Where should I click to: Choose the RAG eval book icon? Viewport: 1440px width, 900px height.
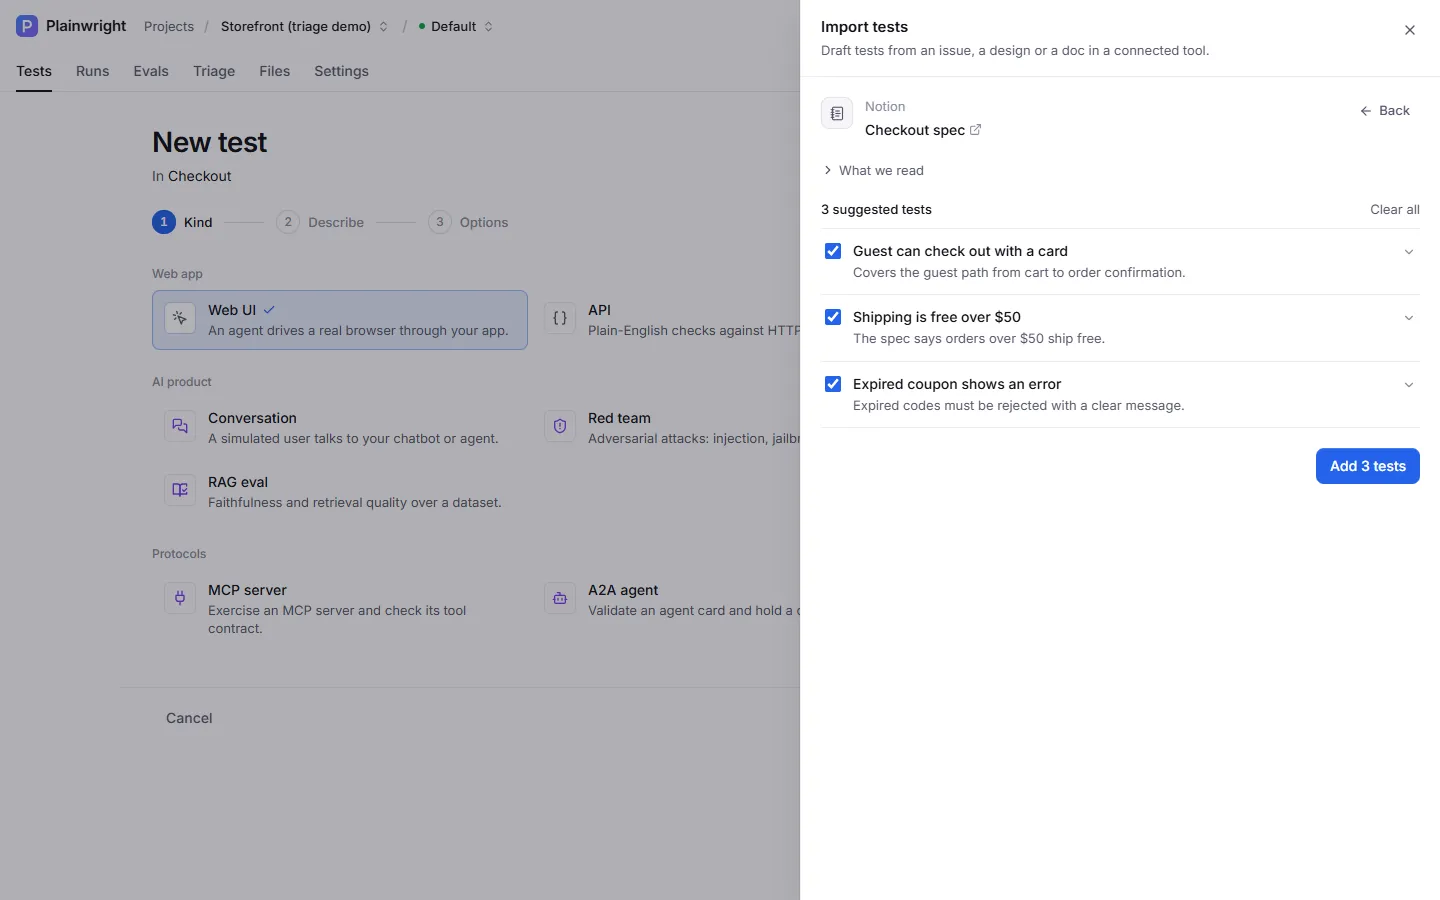[180, 490]
